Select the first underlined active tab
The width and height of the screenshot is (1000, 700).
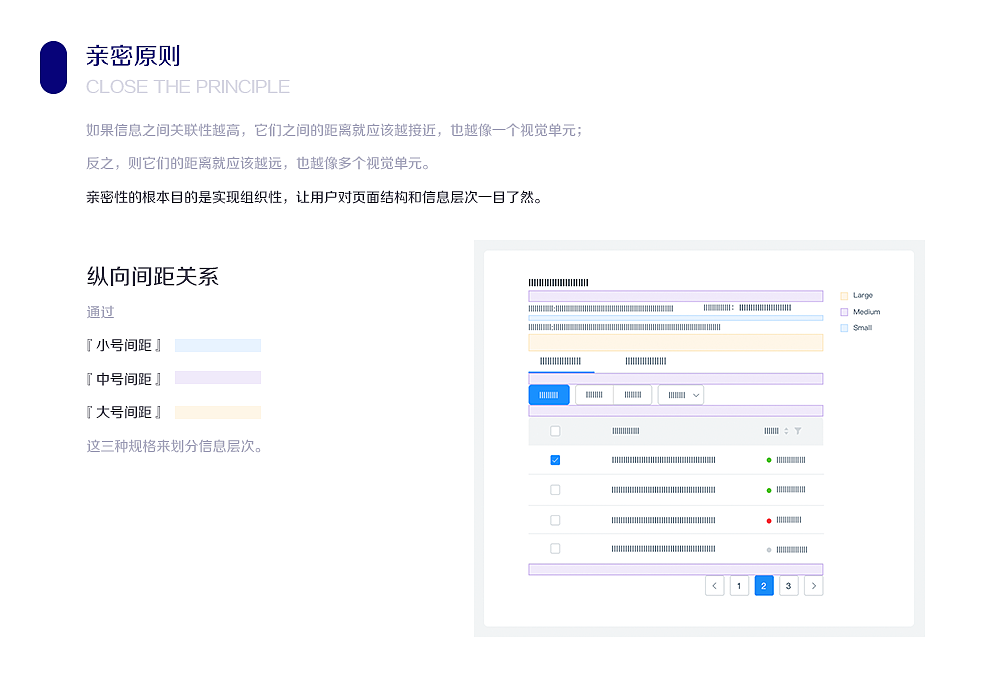coord(560,360)
